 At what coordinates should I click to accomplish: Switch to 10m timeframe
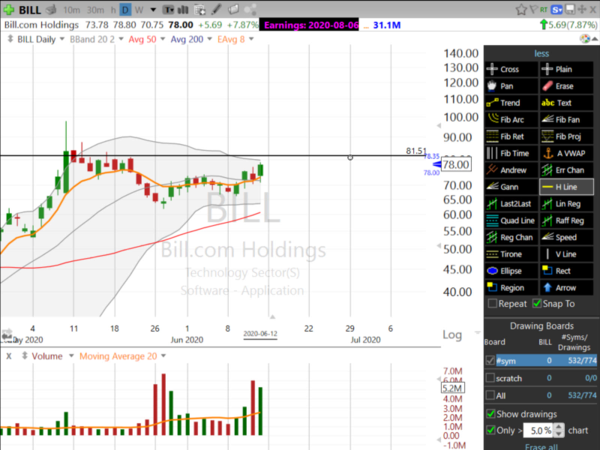tap(71, 11)
